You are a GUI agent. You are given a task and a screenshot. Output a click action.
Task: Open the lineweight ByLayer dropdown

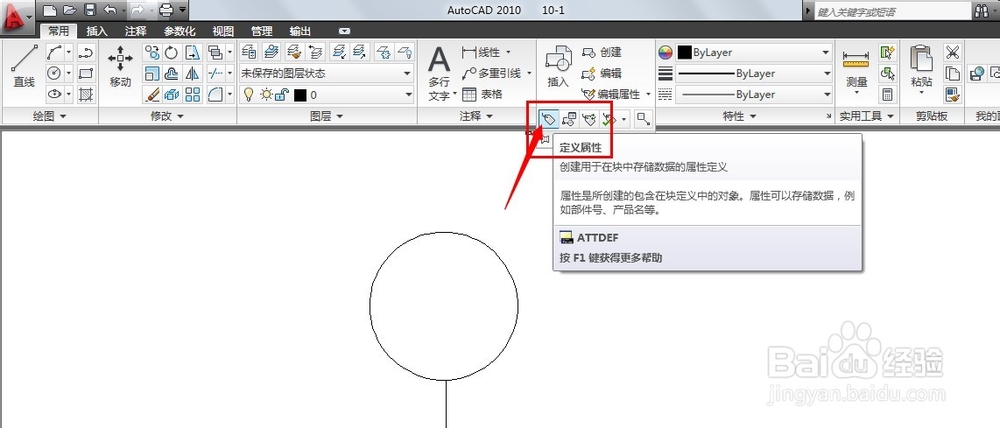pos(754,73)
